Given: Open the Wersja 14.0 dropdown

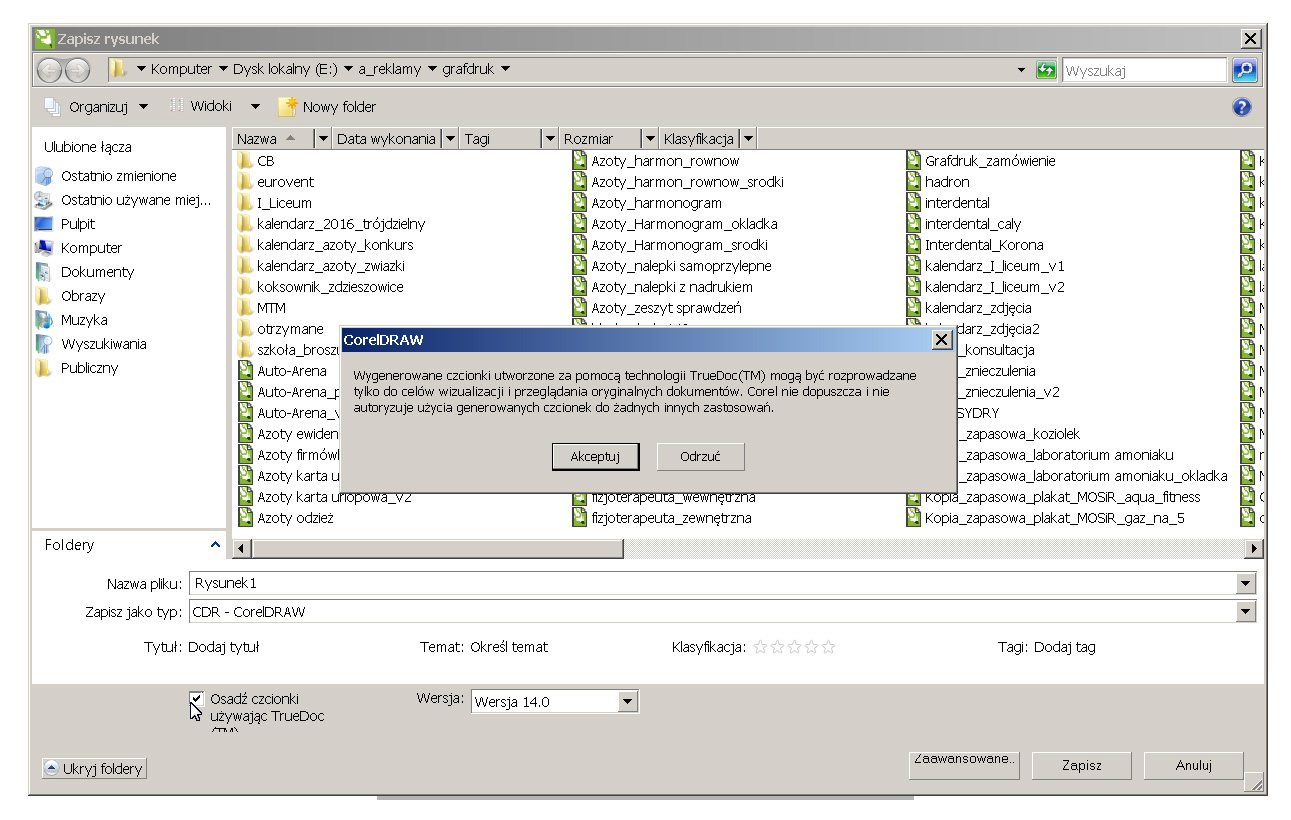Looking at the screenshot, I should (x=627, y=702).
